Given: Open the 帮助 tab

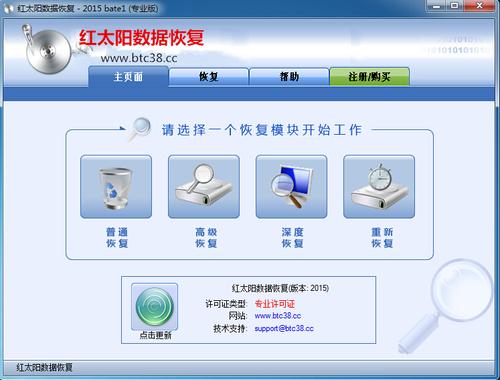Looking at the screenshot, I should click(289, 77).
